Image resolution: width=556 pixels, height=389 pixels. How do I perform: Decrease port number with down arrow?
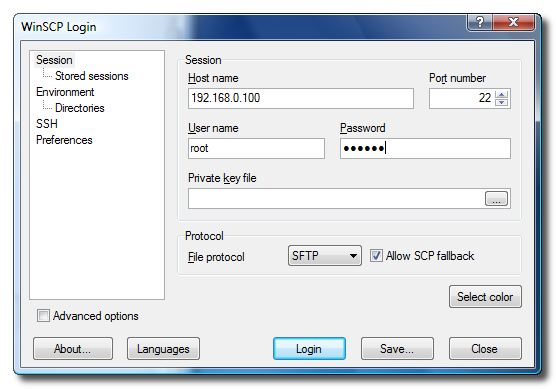coord(502,102)
